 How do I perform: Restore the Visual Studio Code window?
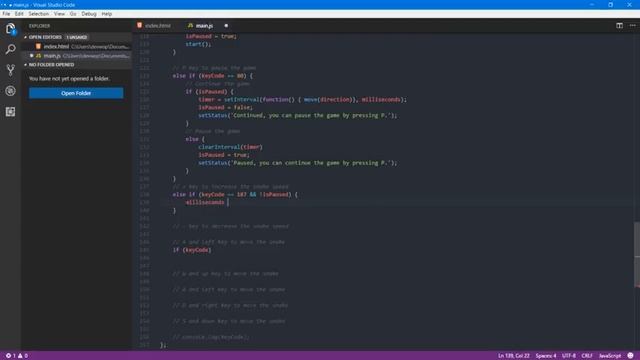click(611, 5)
